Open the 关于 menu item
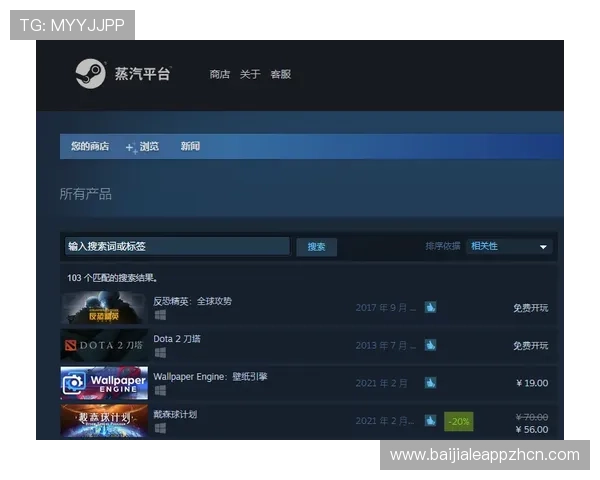Viewport: 600px width, 480px height. point(250,74)
